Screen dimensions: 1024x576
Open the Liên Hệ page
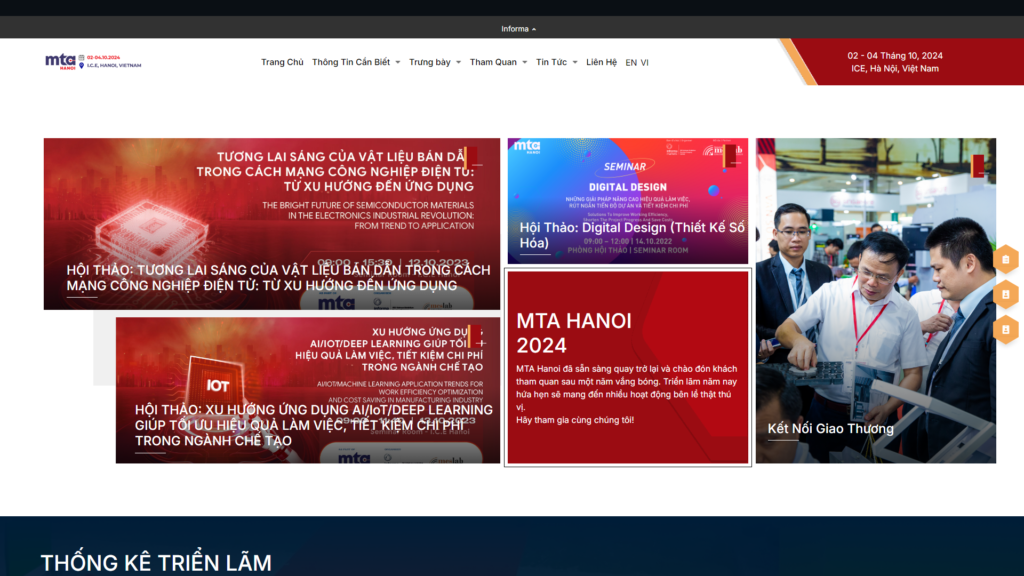click(x=601, y=62)
